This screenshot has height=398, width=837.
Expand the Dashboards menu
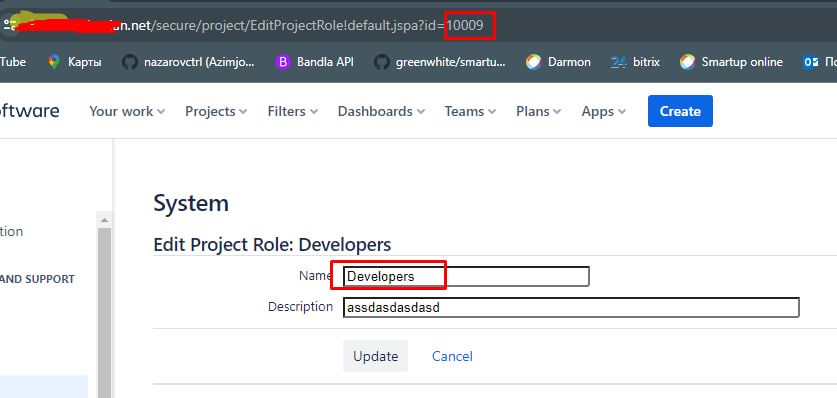(381, 111)
